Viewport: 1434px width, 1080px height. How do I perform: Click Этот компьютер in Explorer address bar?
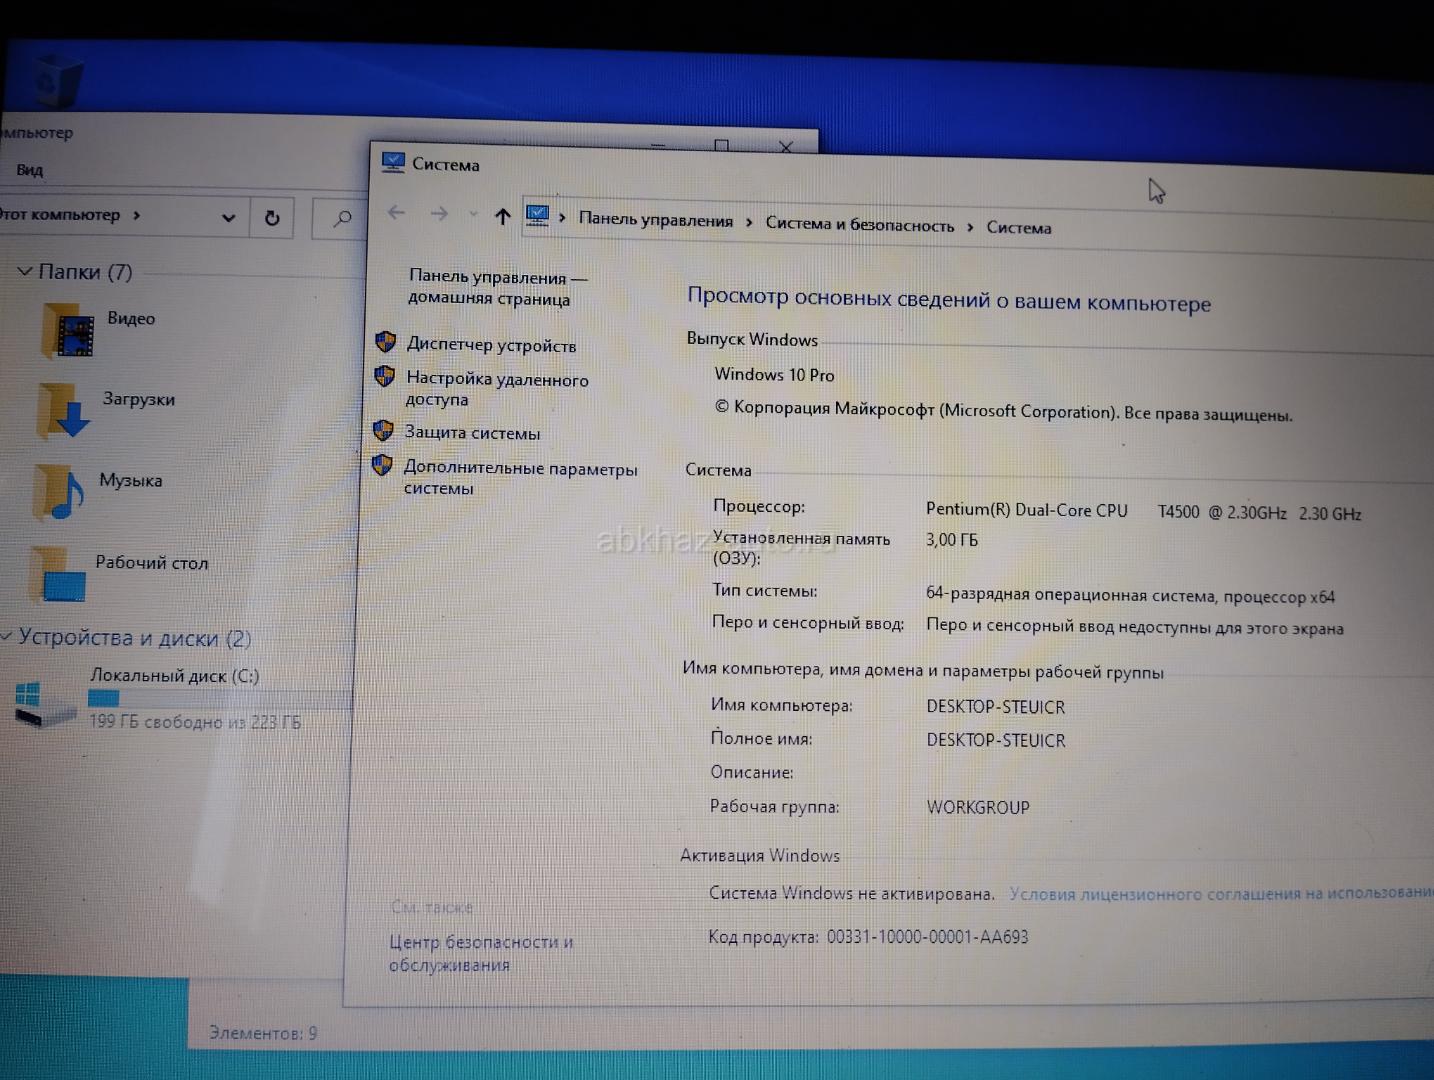point(59,214)
